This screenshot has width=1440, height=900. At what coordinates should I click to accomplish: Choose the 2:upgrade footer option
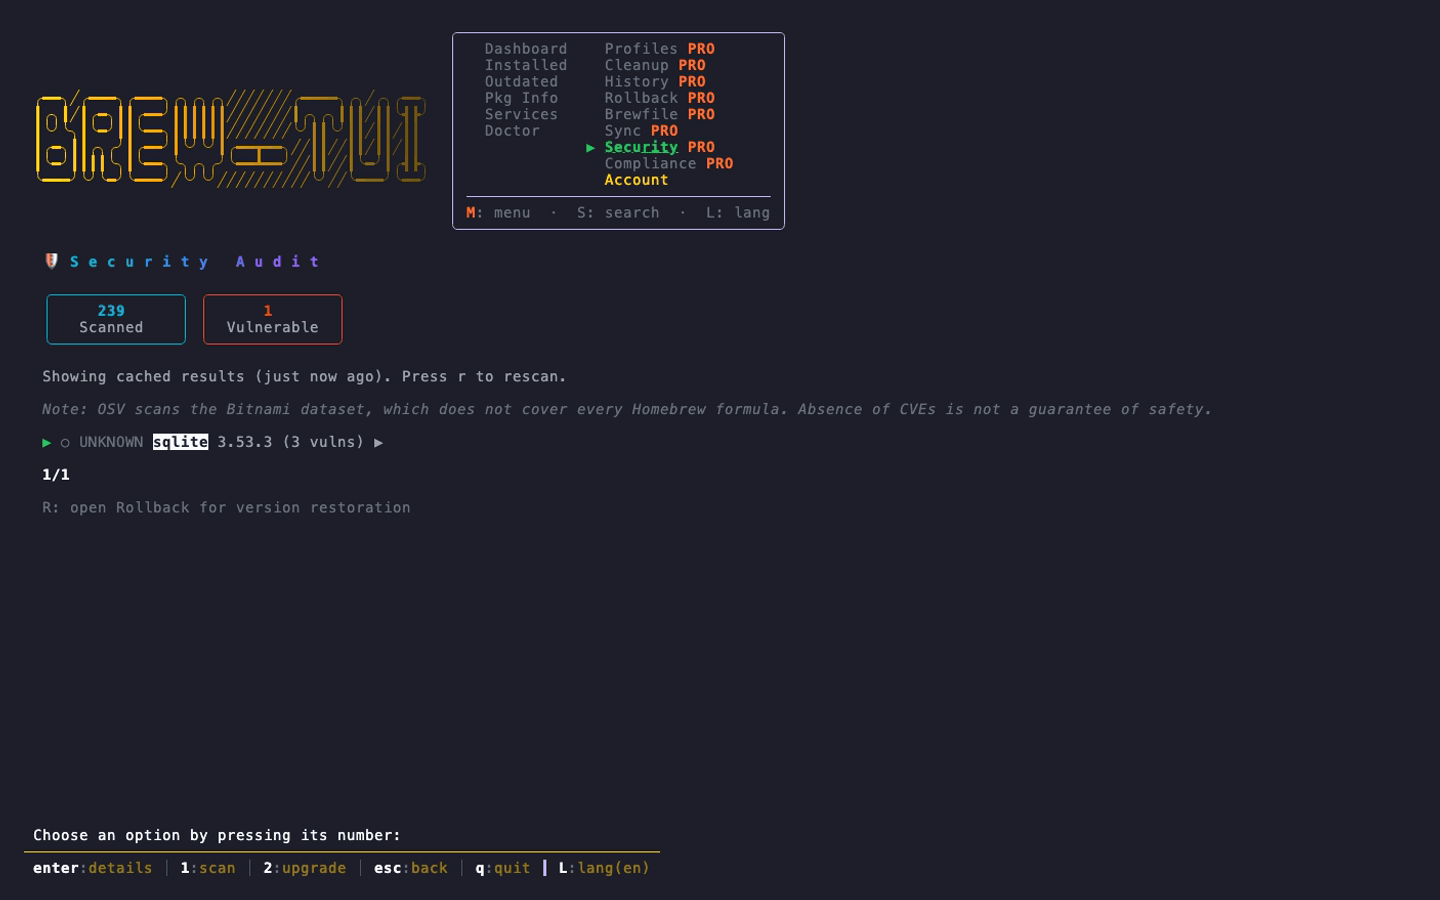pyautogui.click(x=305, y=868)
